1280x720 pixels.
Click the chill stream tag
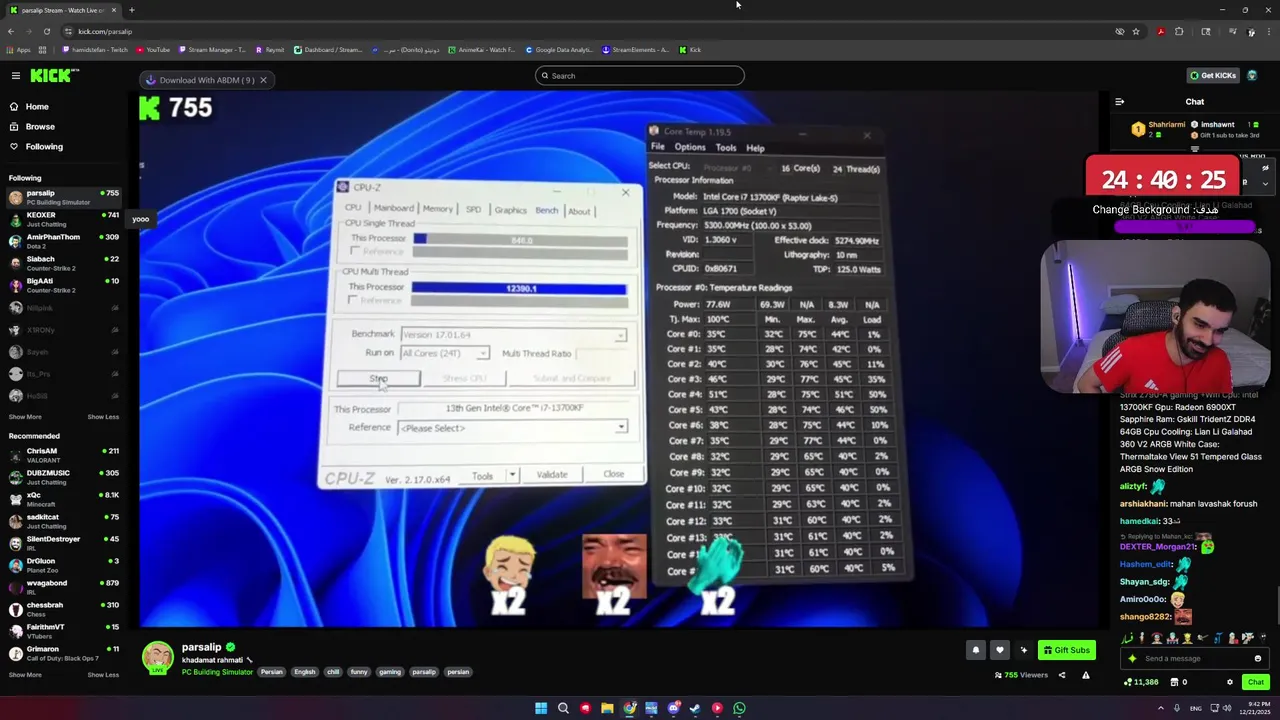(x=333, y=672)
